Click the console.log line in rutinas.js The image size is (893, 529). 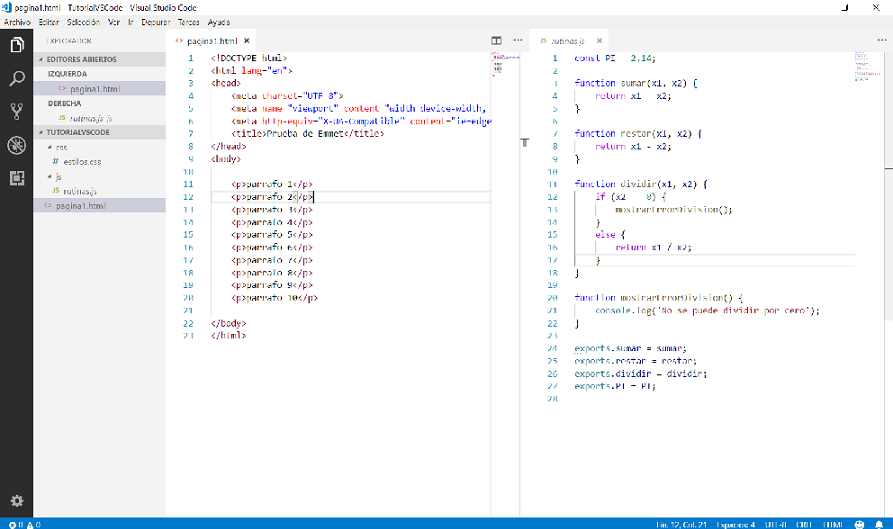(707, 310)
